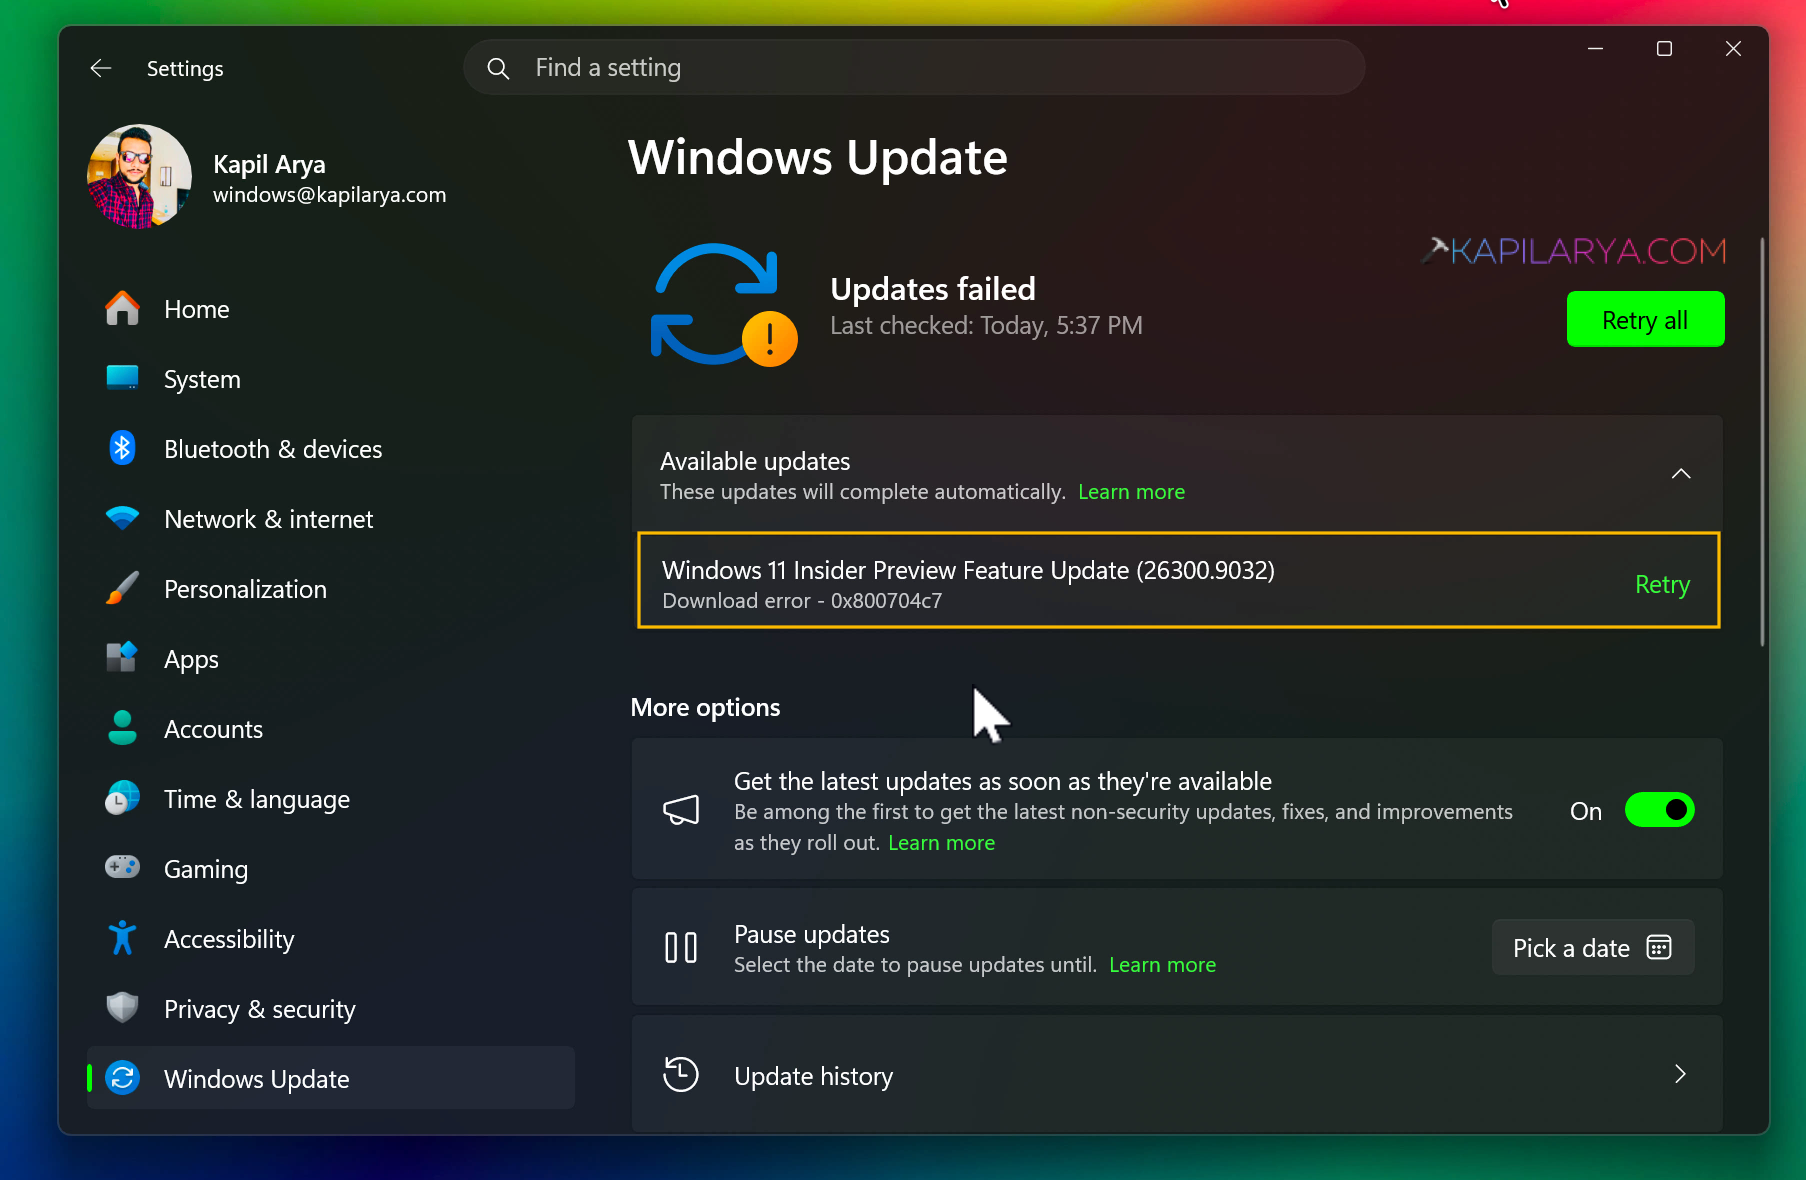Click the search magnifier icon

(498, 68)
